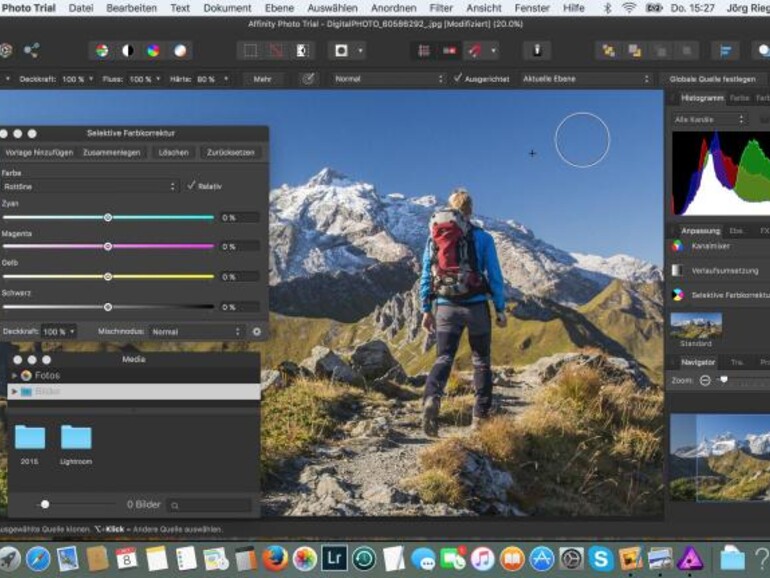Click the share persona icon in toolbar
The width and height of the screenshot is (770, 578).
coord(31,50)
